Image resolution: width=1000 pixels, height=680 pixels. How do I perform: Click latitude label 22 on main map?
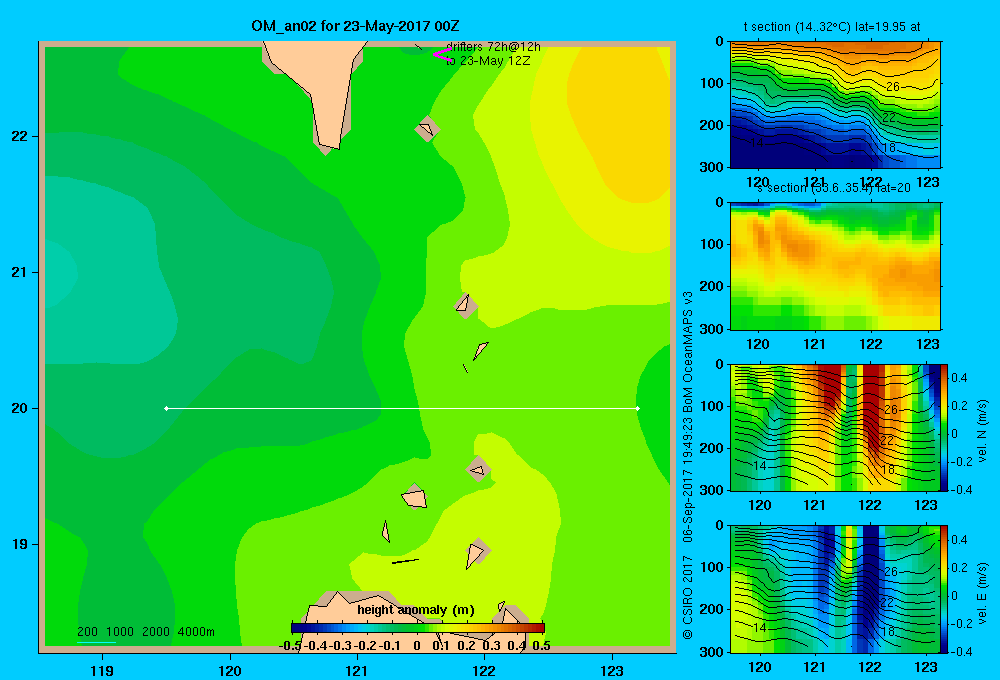(20, 136)
